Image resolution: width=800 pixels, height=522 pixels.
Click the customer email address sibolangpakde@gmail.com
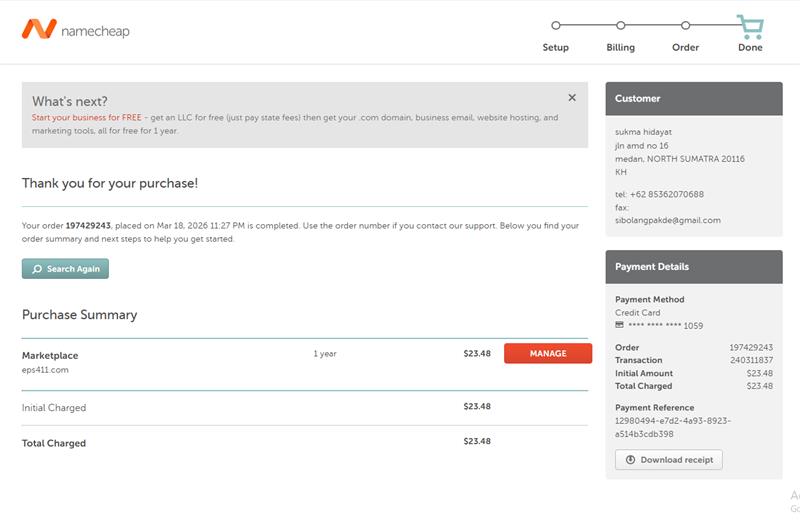667,220
